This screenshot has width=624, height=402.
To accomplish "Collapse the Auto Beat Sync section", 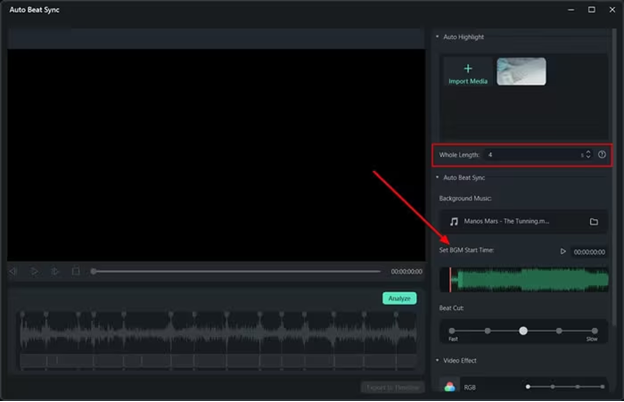I will [x=437, y=177].
